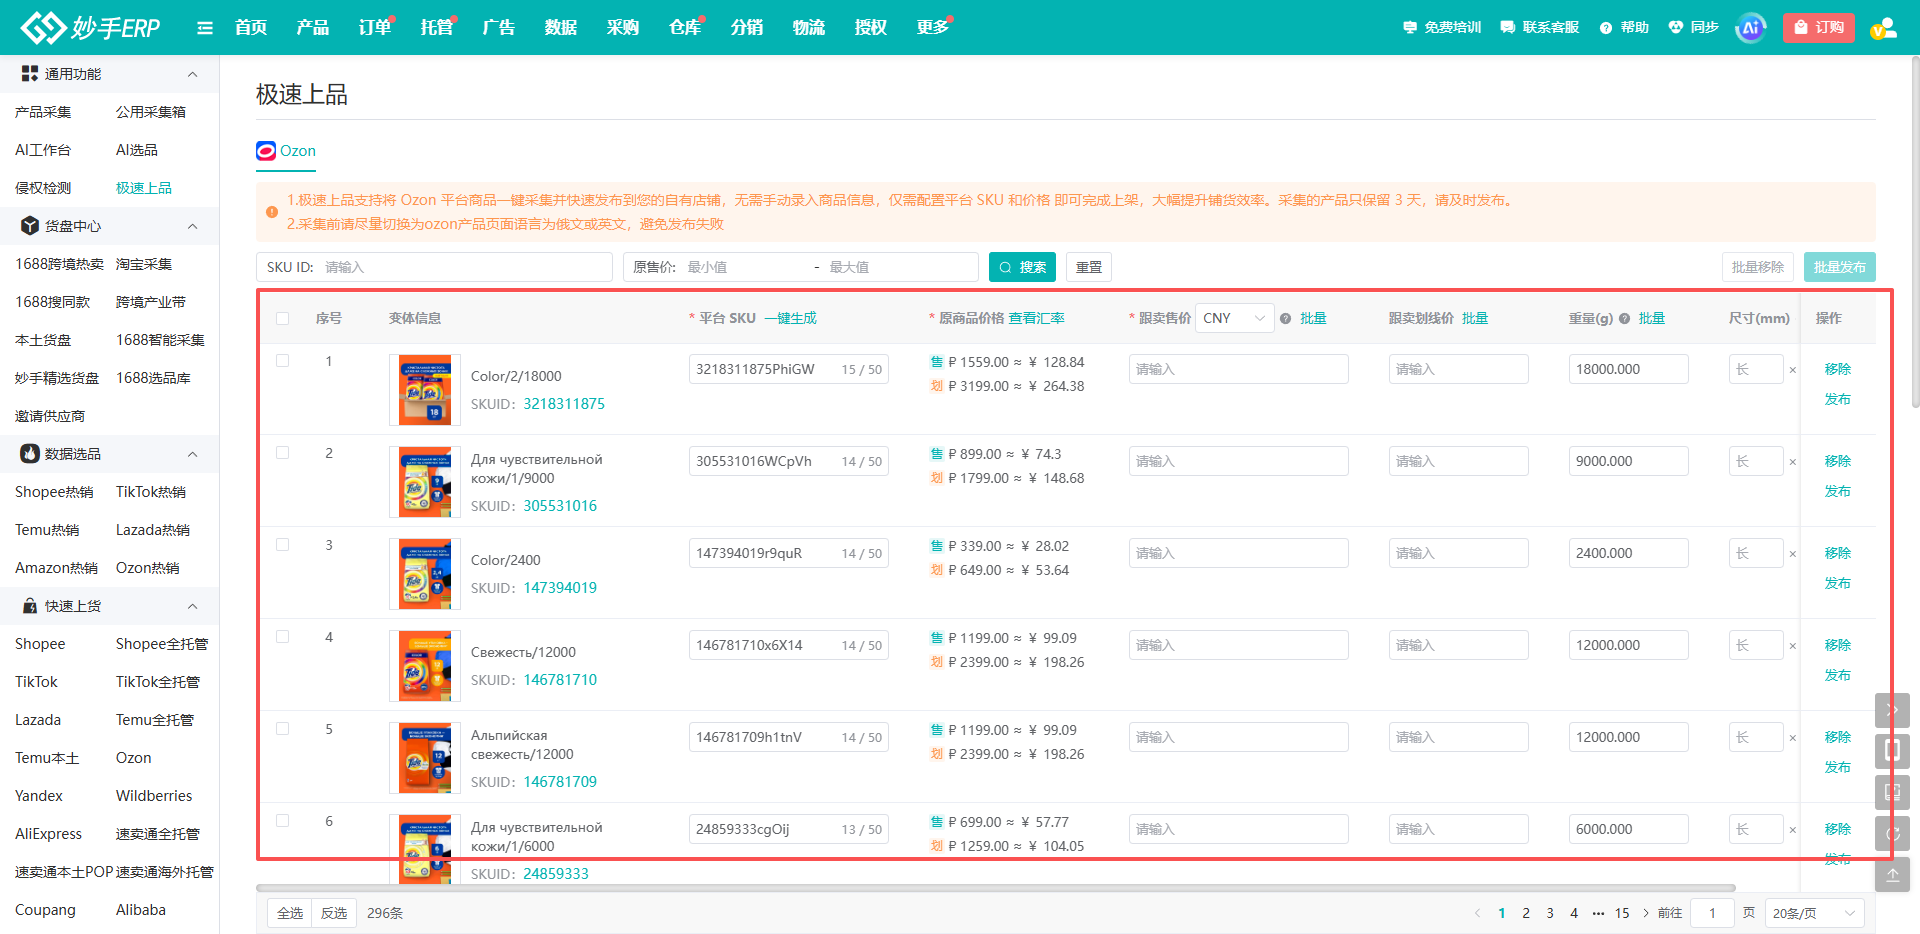Click the previous page arrow in pagination
The image size is (1920, 934).
click(x=1478, y=913)
